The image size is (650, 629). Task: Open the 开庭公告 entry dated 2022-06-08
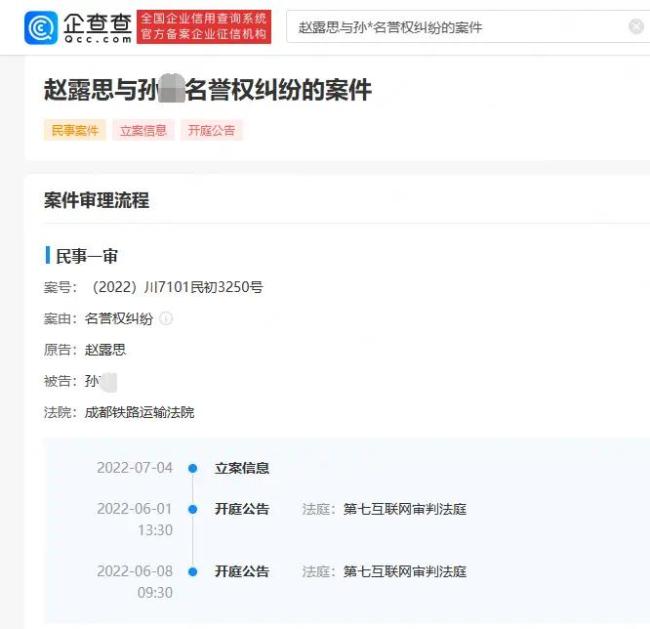click(x=242, y=572)
